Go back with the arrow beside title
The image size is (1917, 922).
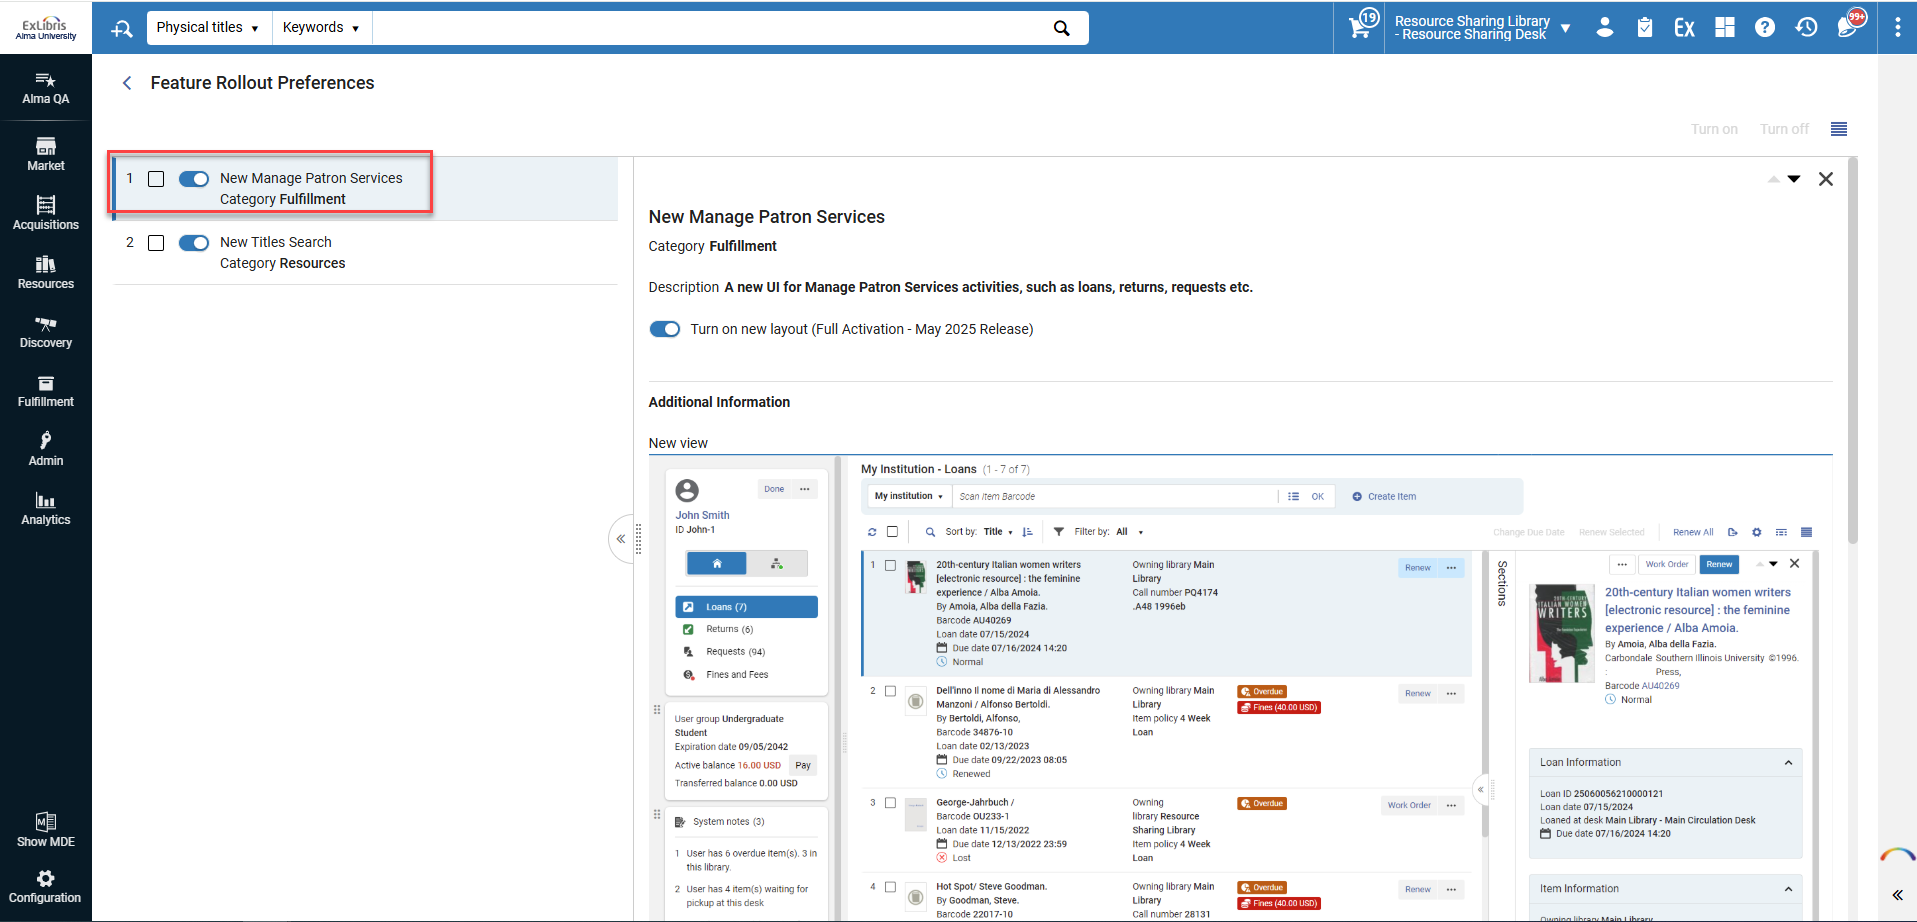pos(127,83)
